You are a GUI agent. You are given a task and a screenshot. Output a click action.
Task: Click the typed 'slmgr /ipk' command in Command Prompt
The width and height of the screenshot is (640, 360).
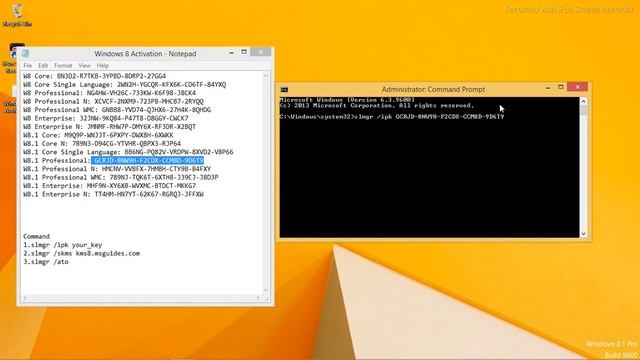[429, 117]
